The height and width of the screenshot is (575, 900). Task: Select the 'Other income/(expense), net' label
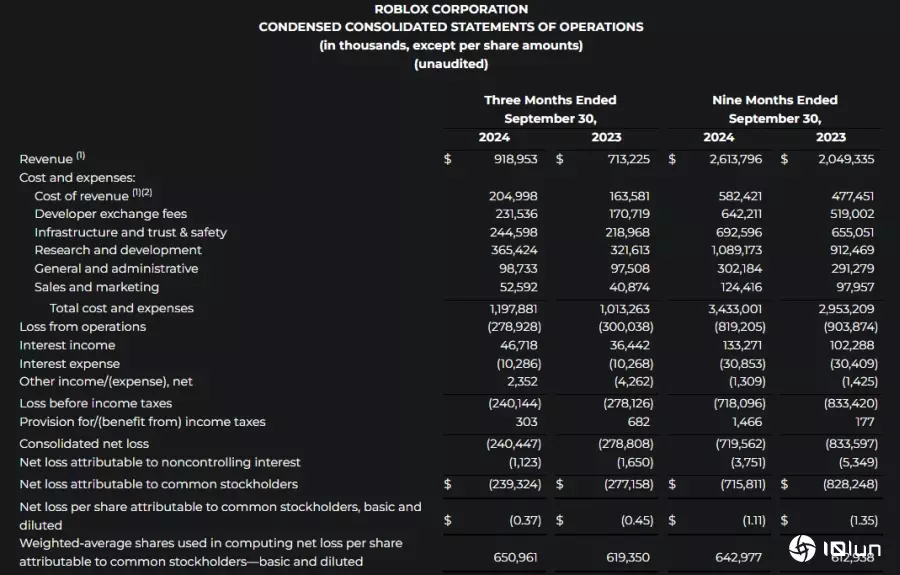106,382
